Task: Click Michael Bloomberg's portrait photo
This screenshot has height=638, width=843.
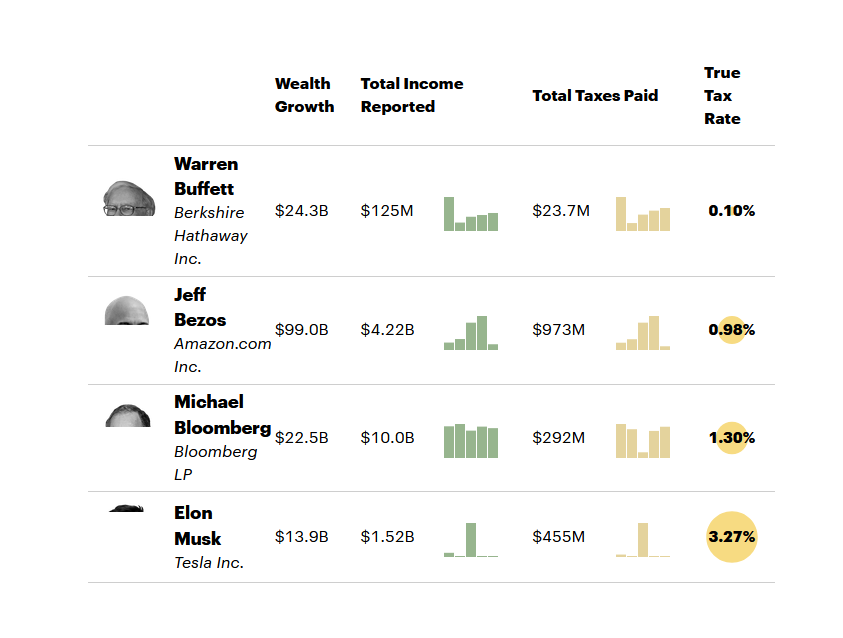Action: pyautogui.click(x=128, y=416)
